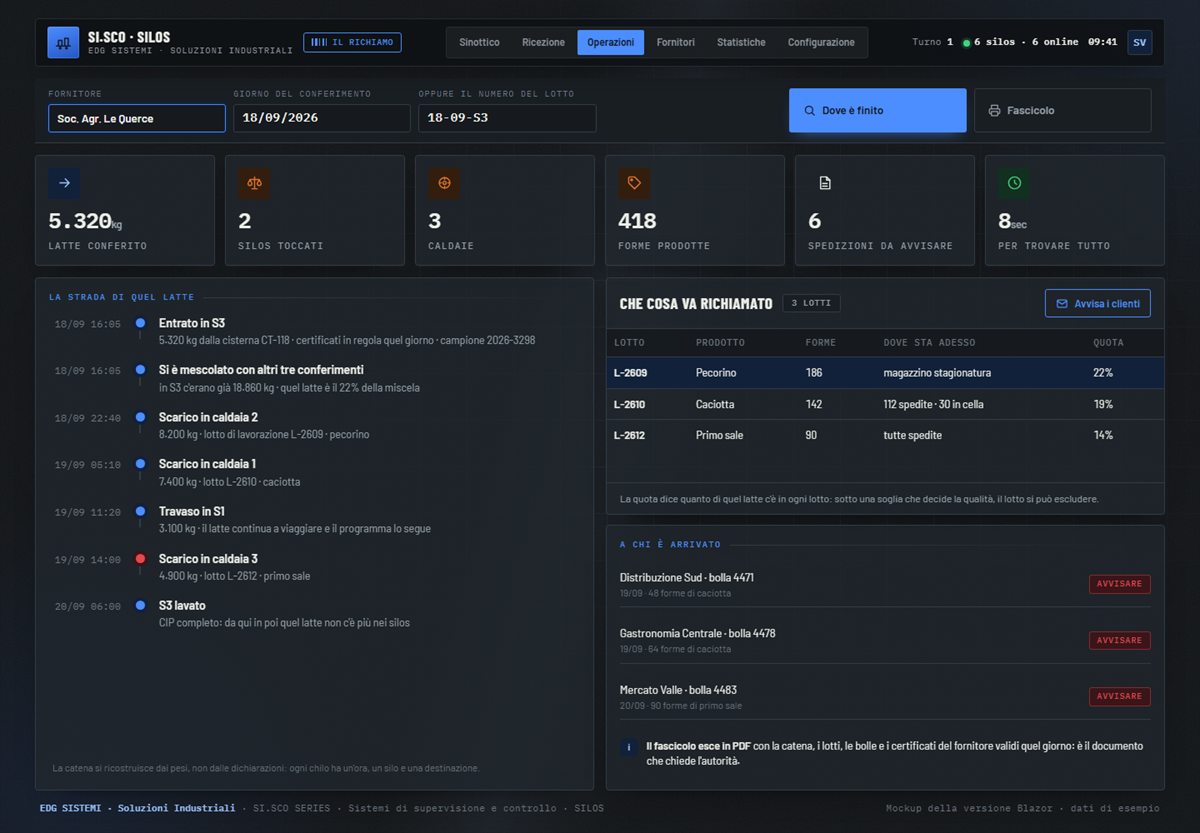Click the Fornitore input field
Screen dimensions: 1200x833
(137, 118)
